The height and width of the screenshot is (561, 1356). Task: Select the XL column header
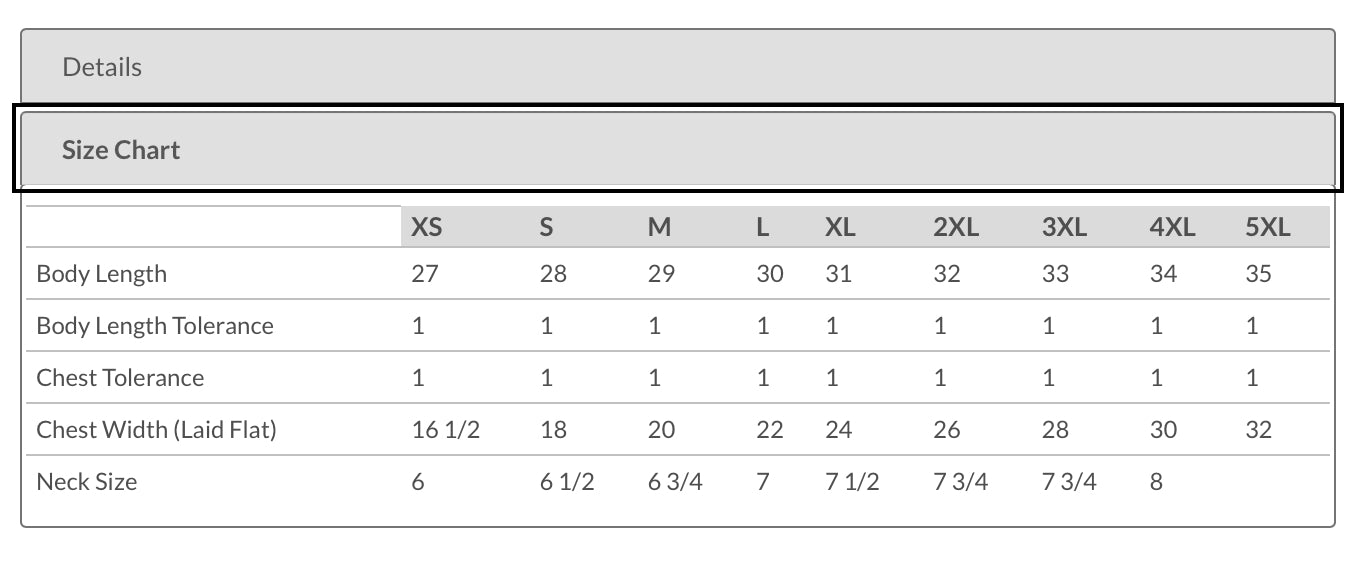[840, 227]
